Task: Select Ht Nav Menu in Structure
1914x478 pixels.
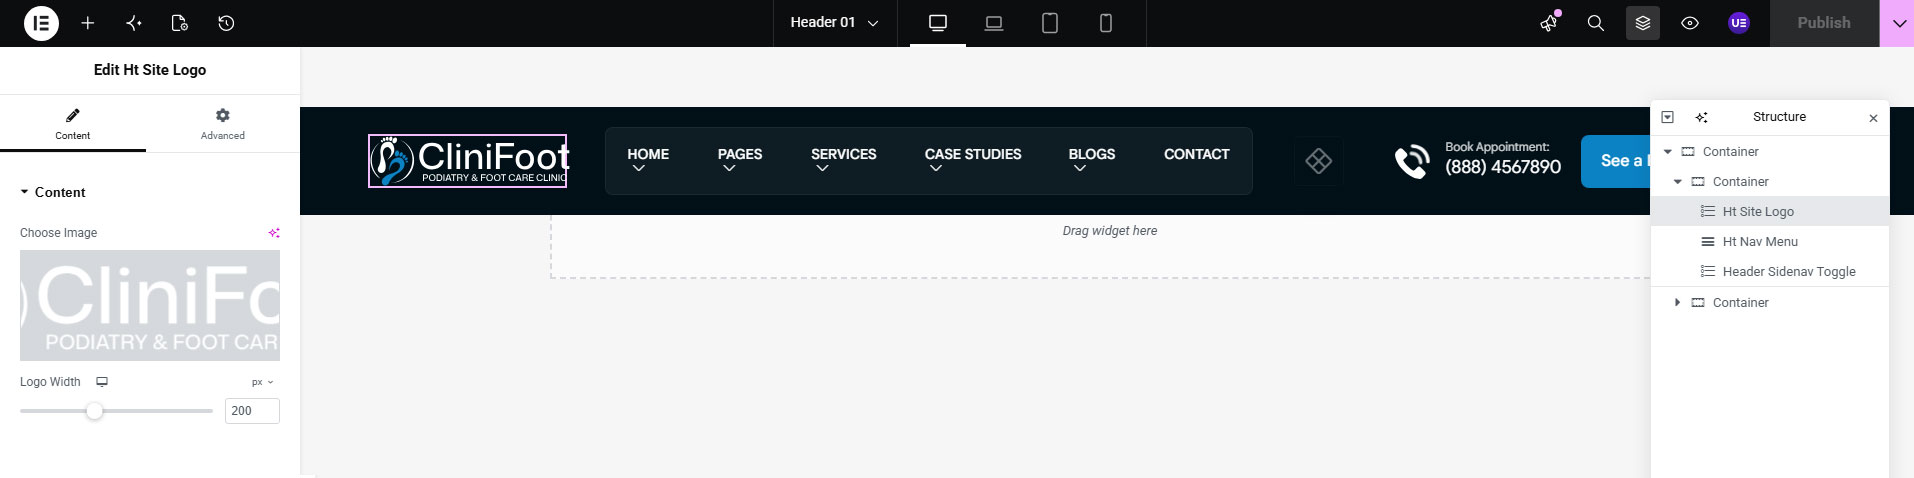Action: [x=1769, y=242]
